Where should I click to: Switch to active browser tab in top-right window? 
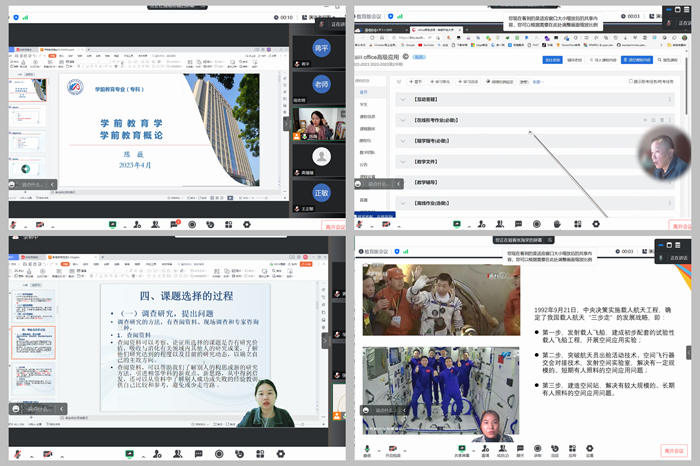[436, 30]
